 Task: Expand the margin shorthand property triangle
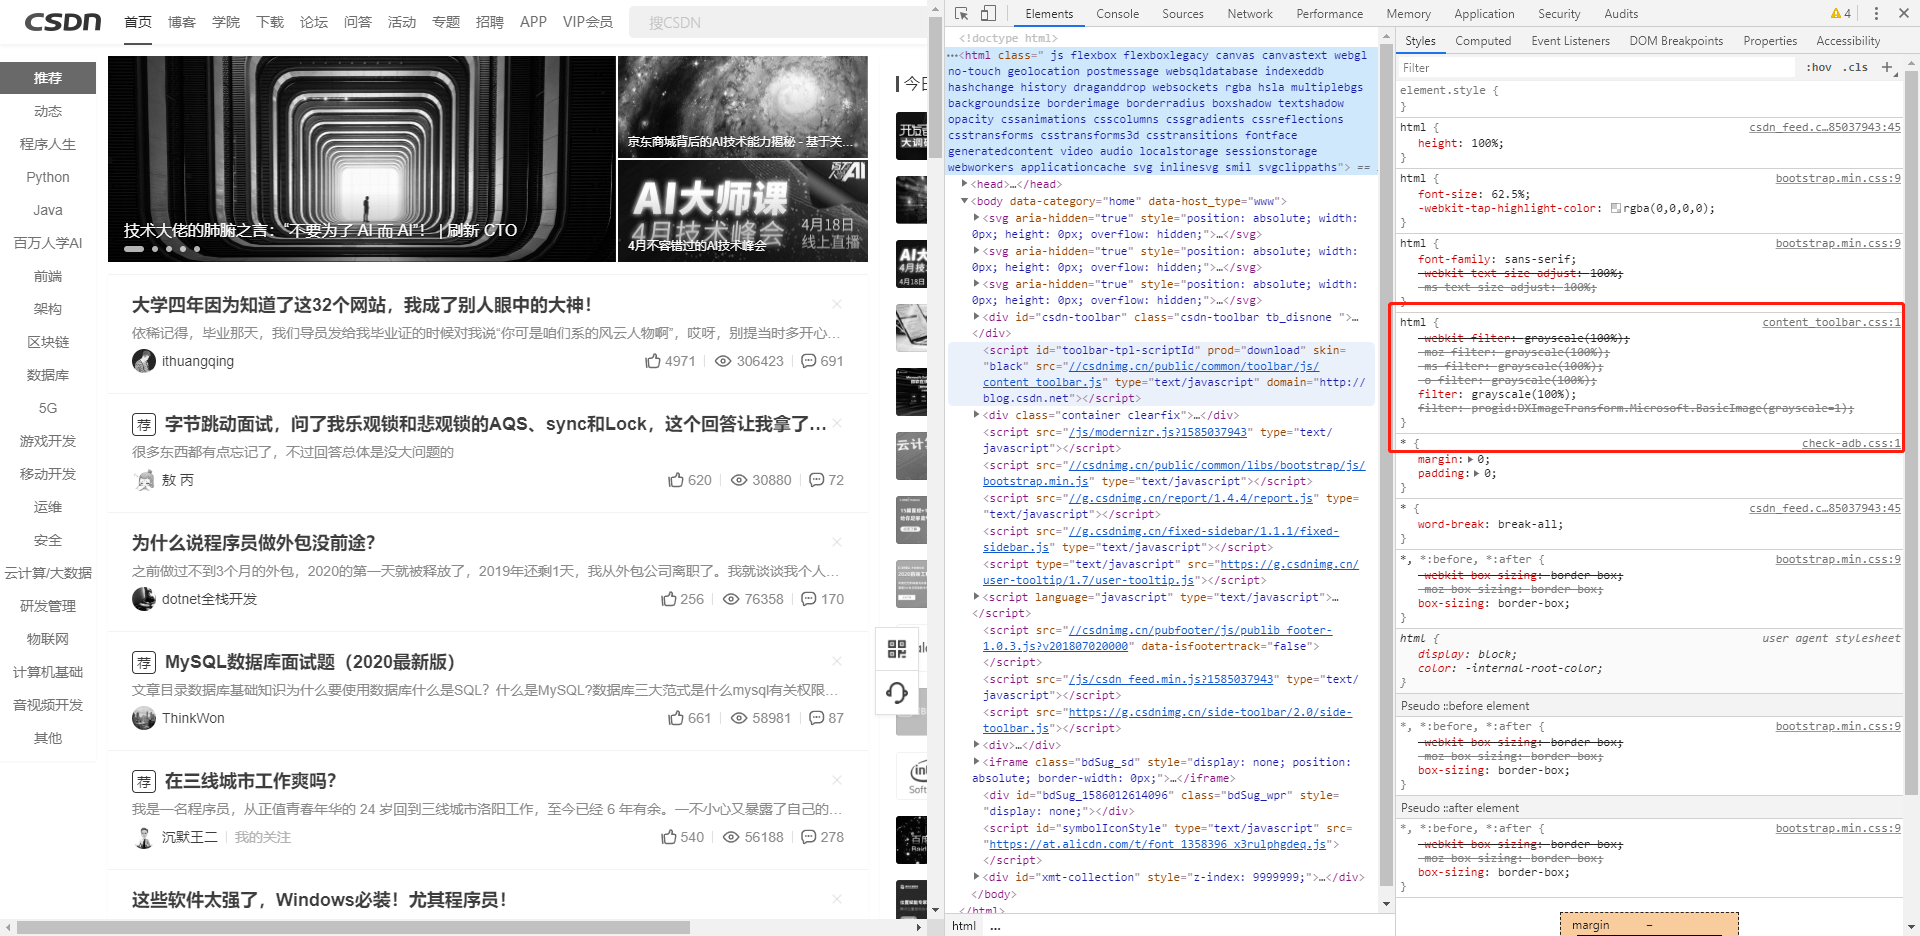(1470, 460)
